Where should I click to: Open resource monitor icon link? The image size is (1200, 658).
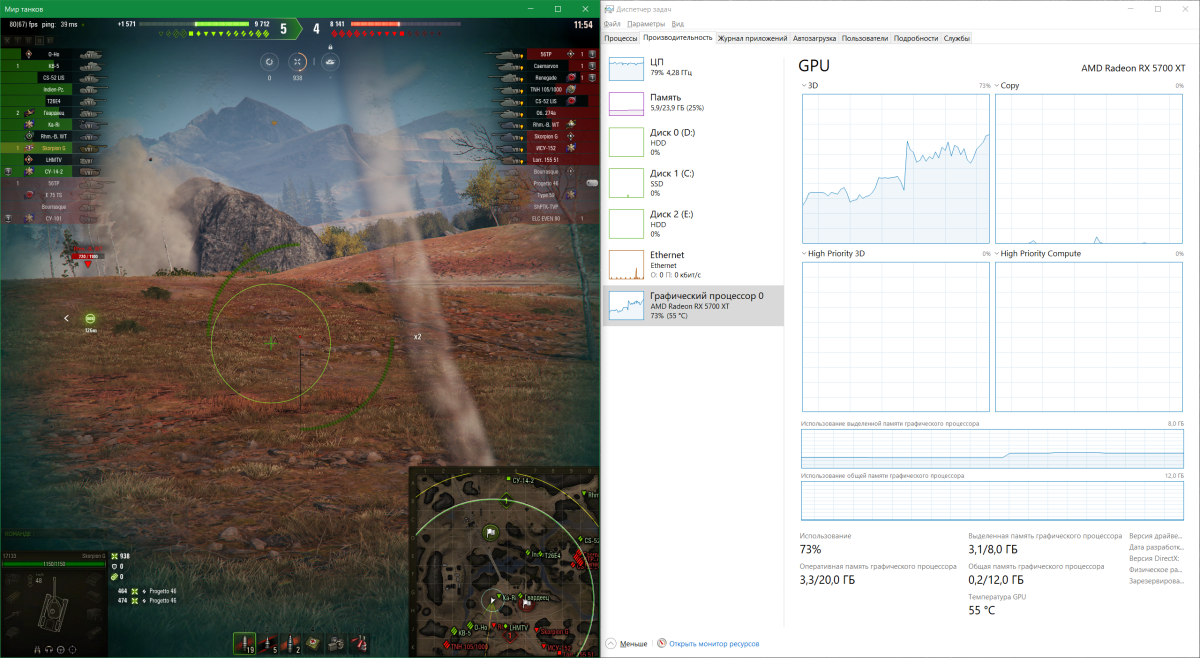(x=661, y=644)
